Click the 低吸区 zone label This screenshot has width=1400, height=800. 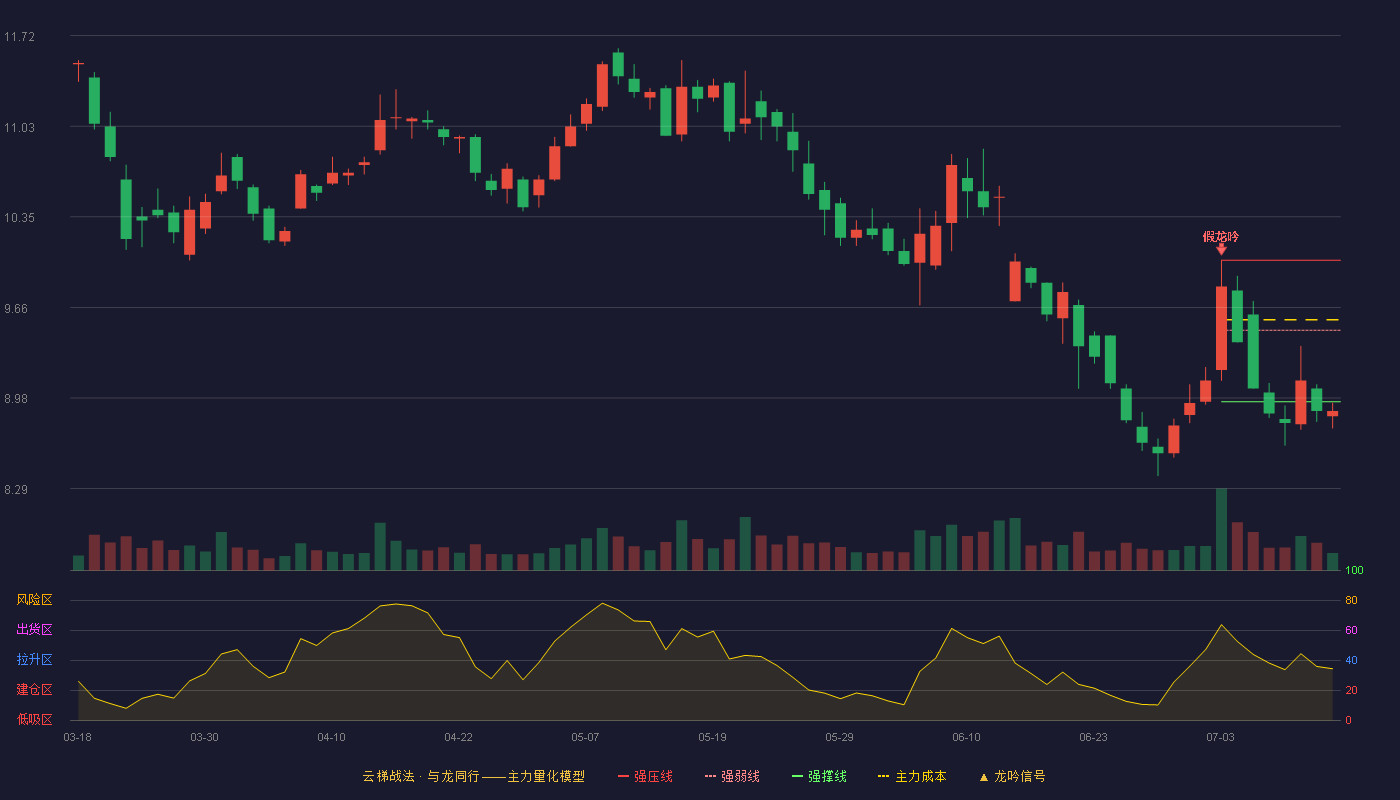(34, 719)
